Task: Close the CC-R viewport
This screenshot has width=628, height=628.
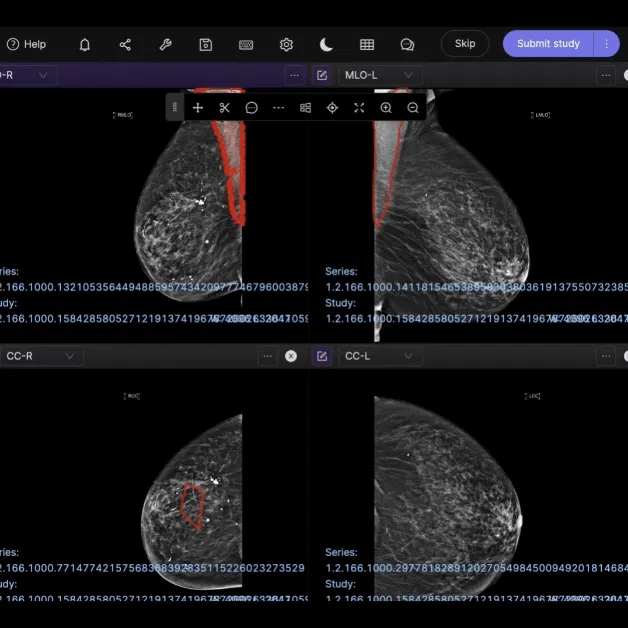Action: (x=291, y=356)
